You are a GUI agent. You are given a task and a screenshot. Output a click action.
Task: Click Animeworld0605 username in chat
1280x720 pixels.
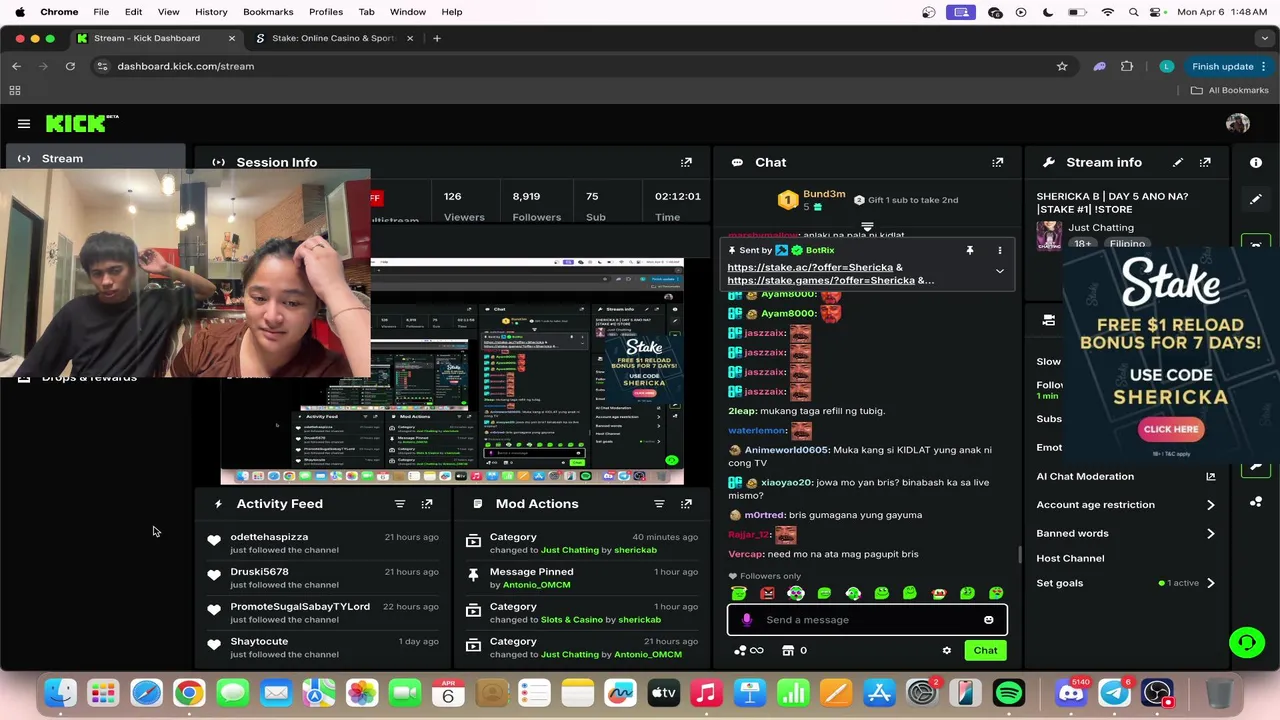(786, 451)
